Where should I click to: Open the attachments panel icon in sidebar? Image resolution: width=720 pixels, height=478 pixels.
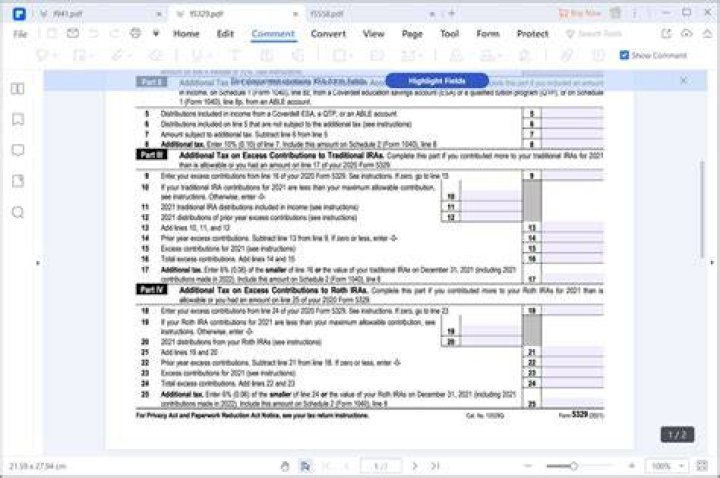[17, 181]
